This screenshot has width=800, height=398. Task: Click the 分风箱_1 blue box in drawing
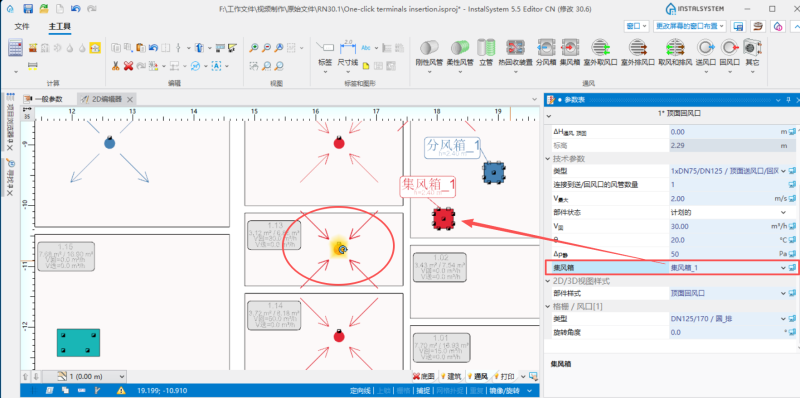(x=494, y=172)
